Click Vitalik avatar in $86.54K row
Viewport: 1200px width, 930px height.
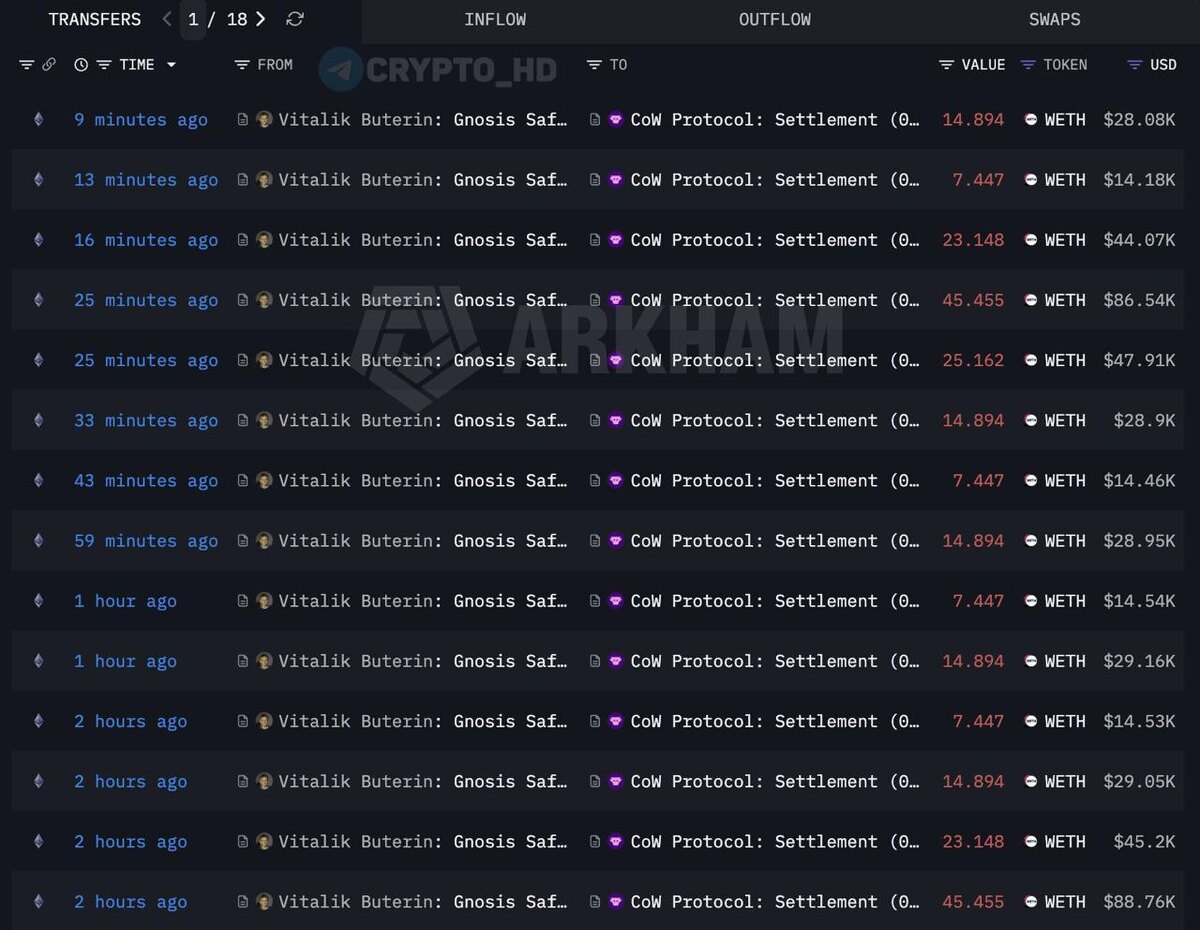point(264,299)
